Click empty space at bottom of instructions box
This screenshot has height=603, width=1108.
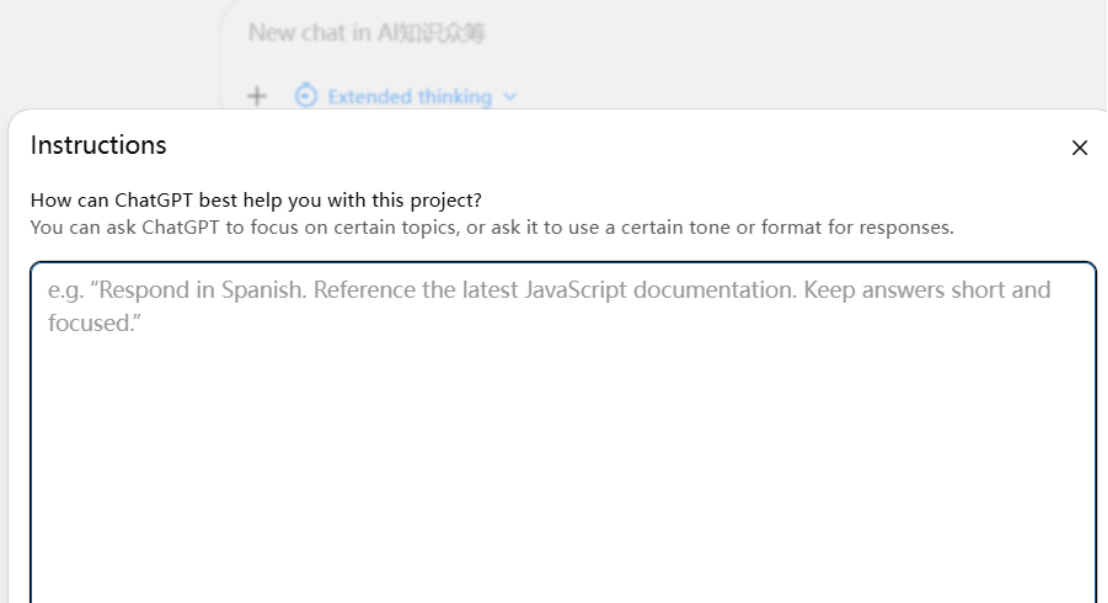click(x=562, y=560)
